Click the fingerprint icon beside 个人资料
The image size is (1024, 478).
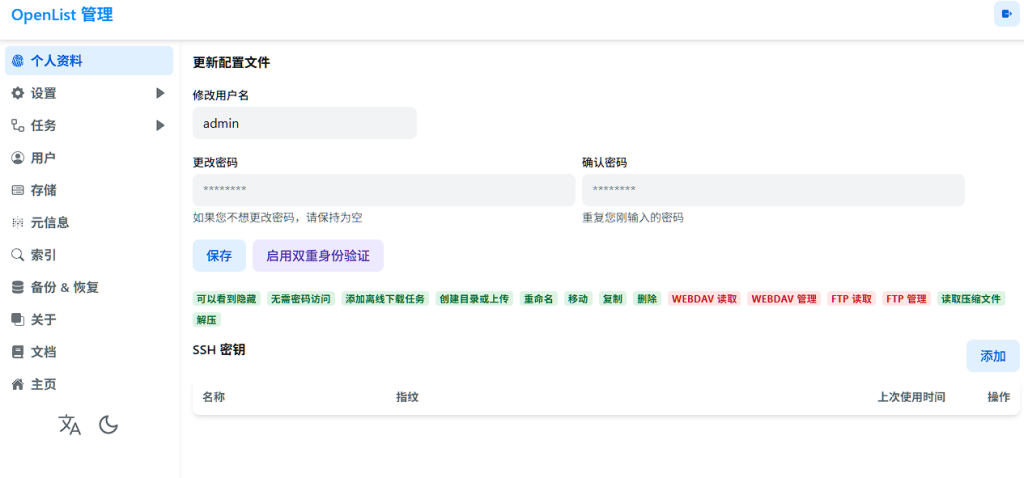tap(18, 61)
